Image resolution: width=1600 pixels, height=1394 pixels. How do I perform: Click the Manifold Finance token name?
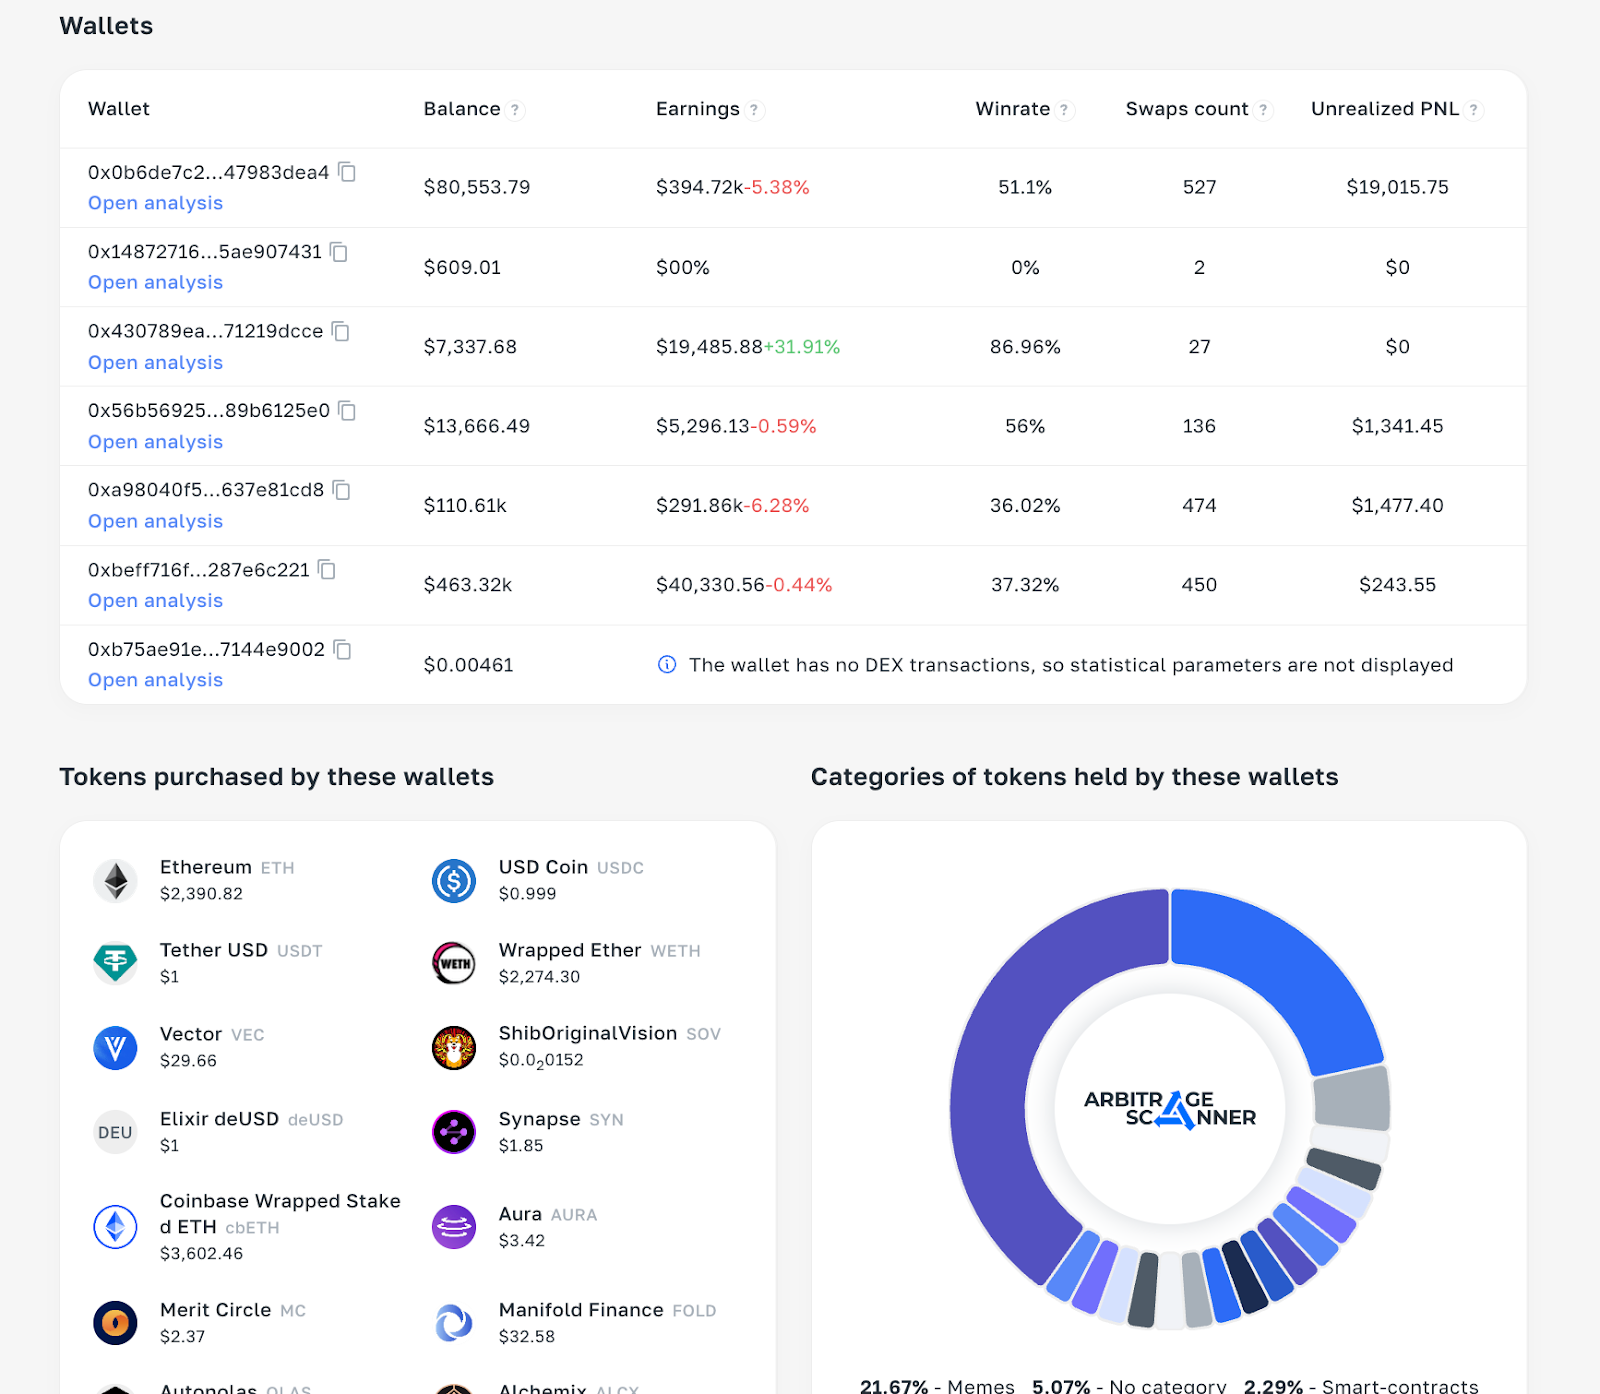[581, 1310]
